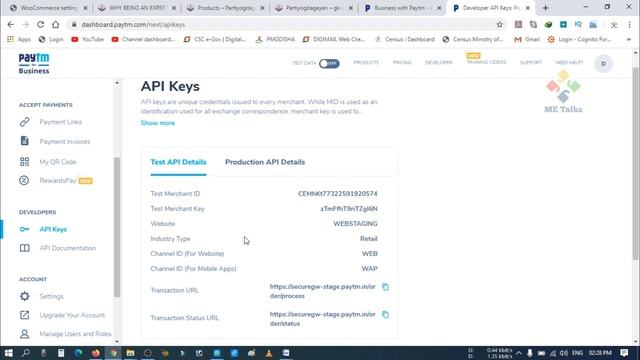Click the API Keys key icon
640x360 pixels.
(24, 229)
